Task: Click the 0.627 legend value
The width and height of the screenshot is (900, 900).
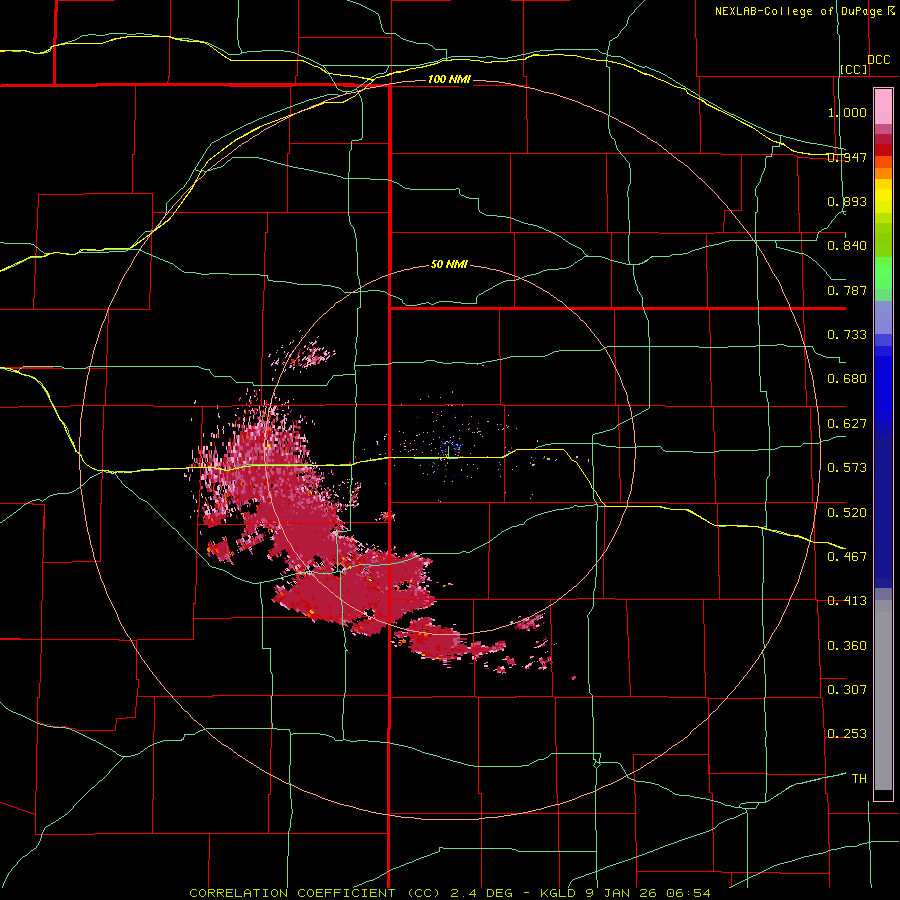Action: [847, 424]
